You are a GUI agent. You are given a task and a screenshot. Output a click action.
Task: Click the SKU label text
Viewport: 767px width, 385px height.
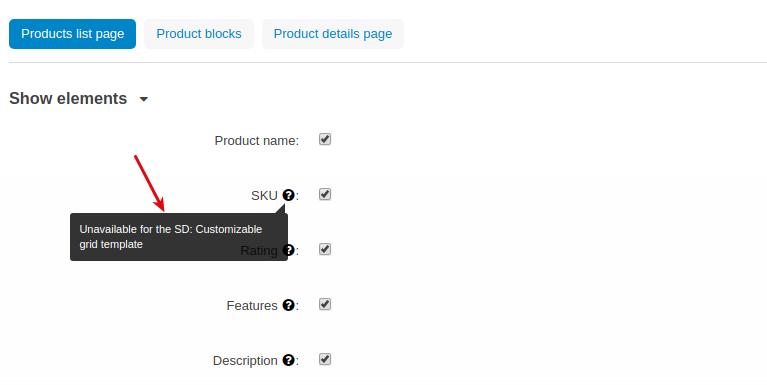264,196
